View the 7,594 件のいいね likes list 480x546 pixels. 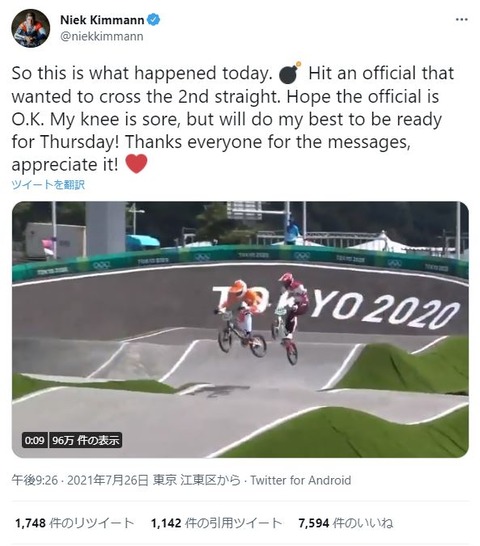point(346,523)
